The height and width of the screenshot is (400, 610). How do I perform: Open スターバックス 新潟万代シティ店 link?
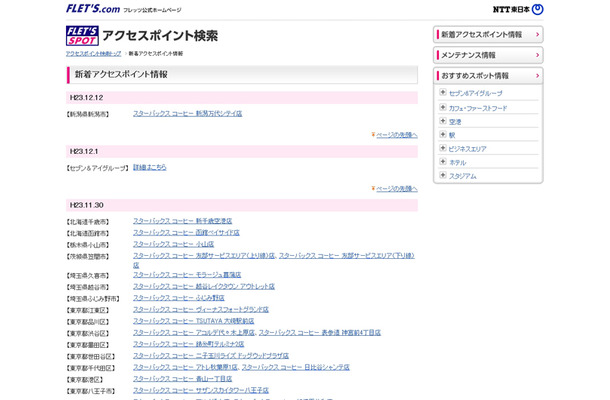188,114
